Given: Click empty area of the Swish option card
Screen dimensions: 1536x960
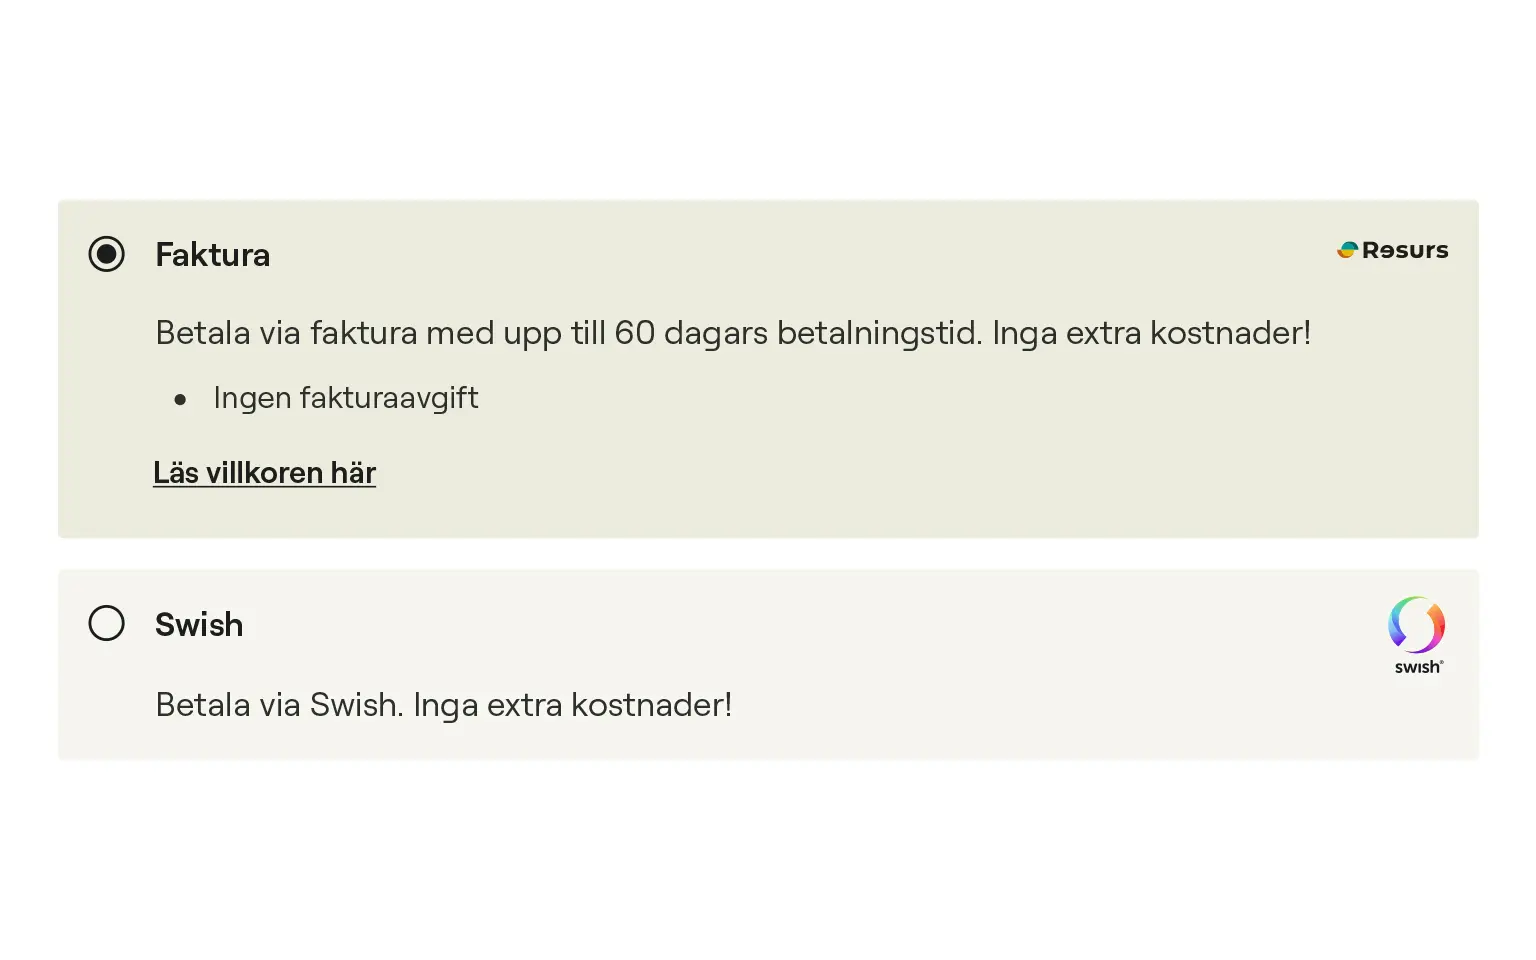Looking at the screenshot, I should [1000, 660].
